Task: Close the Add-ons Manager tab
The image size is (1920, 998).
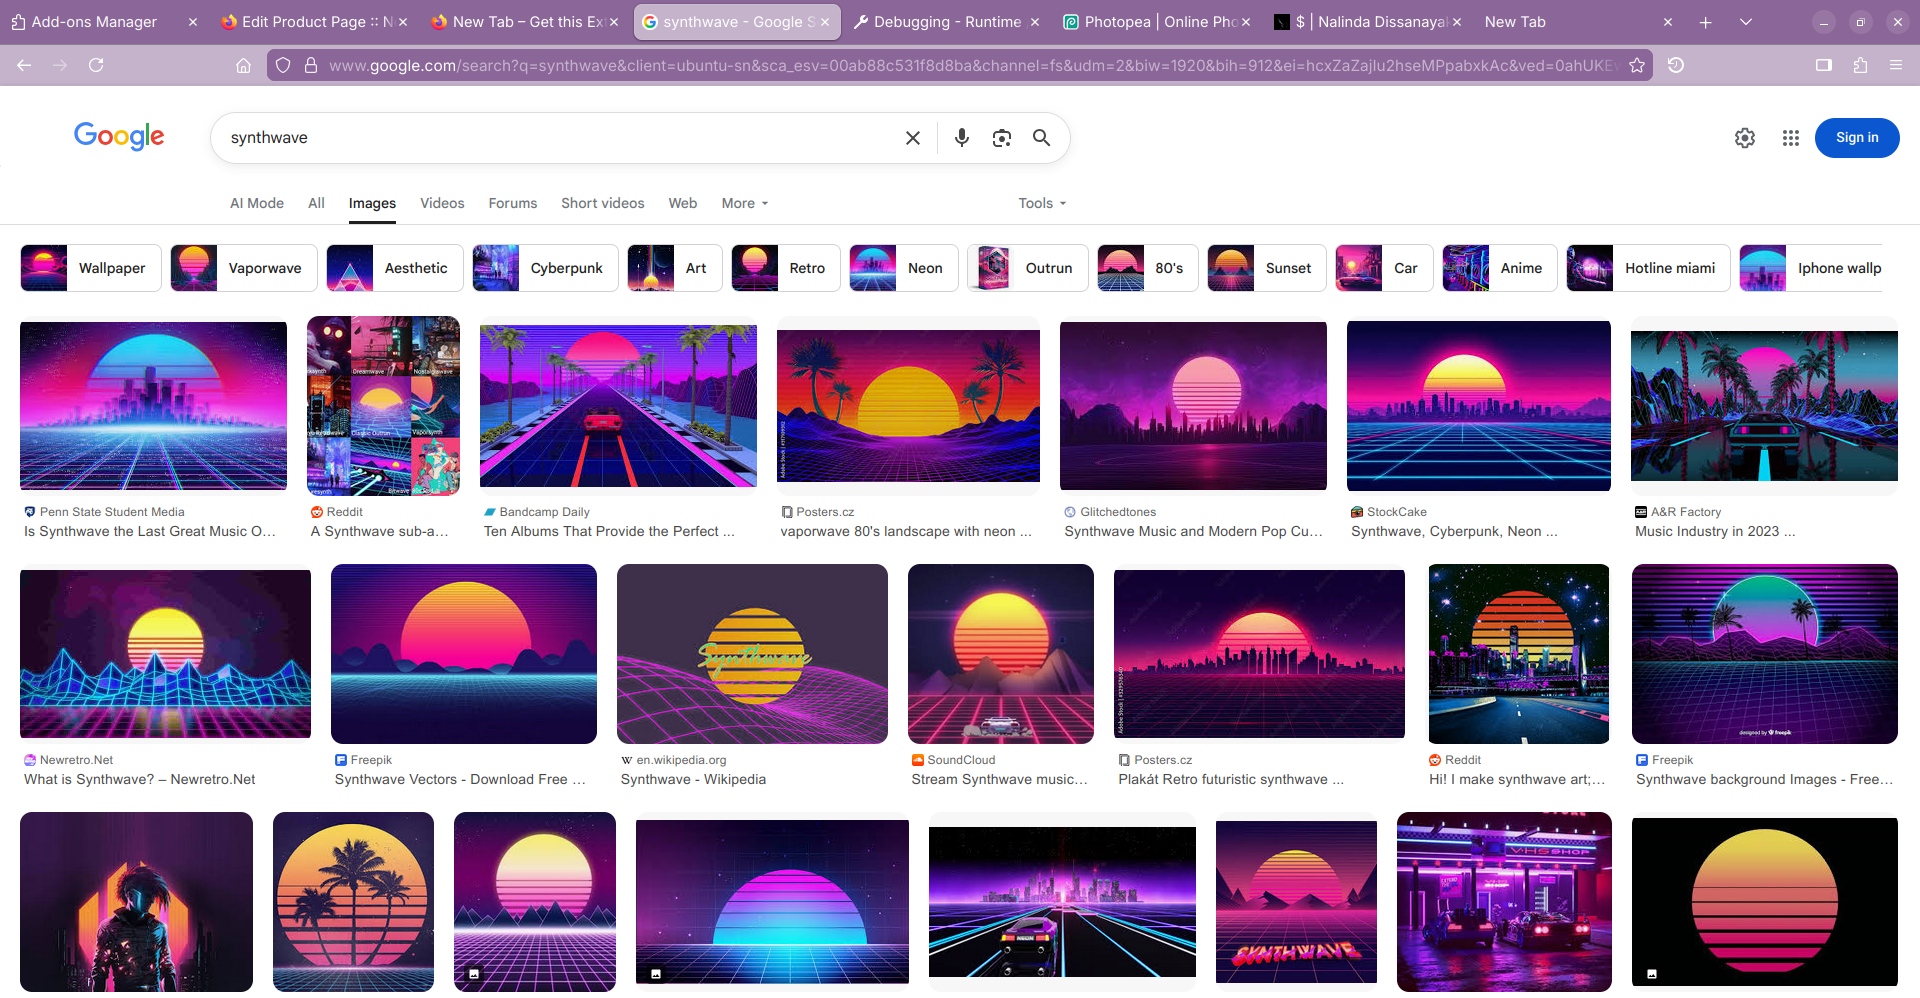Action: click(x=193, y=22)
